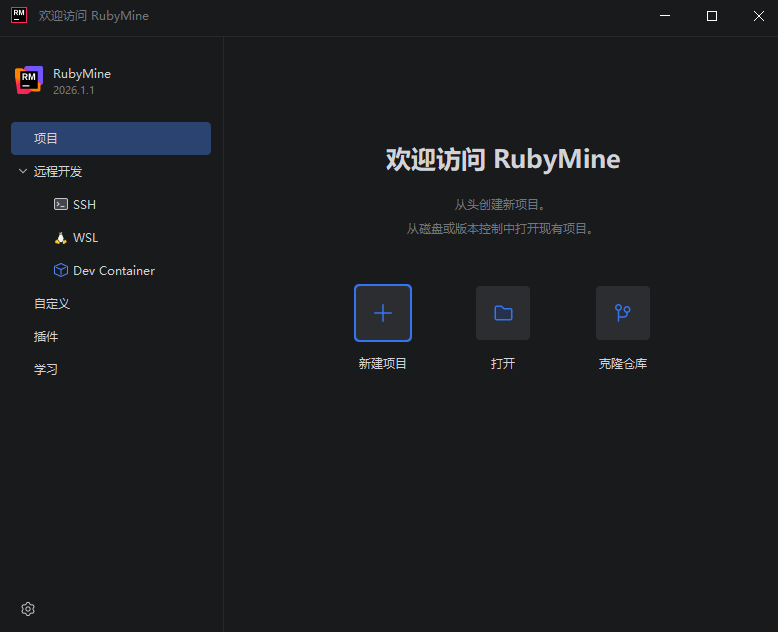The width and height of the screenshot is (778, 632).
Task: Click the RubyMine icon in title bar
Action: click(19, 15)
